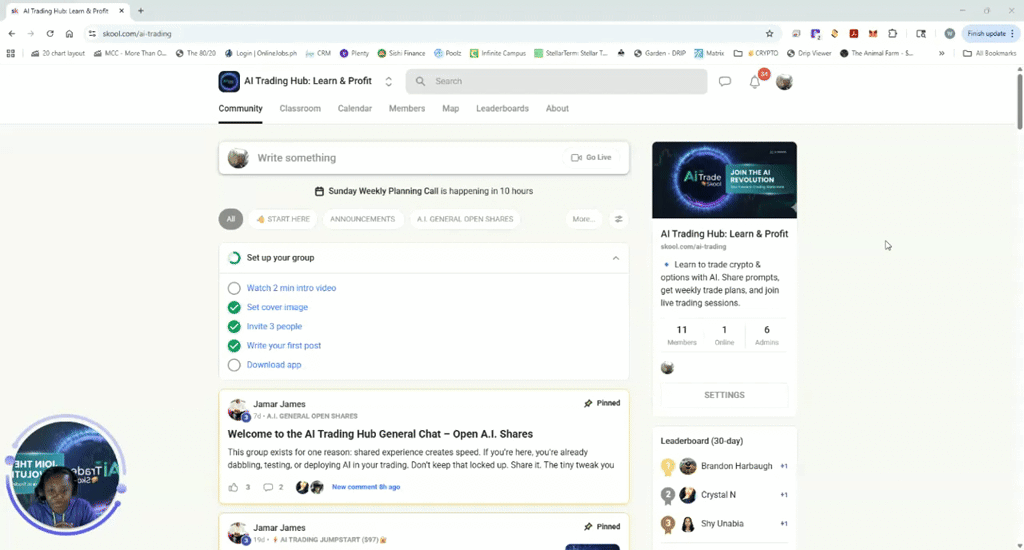Open the CRYPTO bookmarks folder
Screen dimensions: 1024x550
pos(756,53)
